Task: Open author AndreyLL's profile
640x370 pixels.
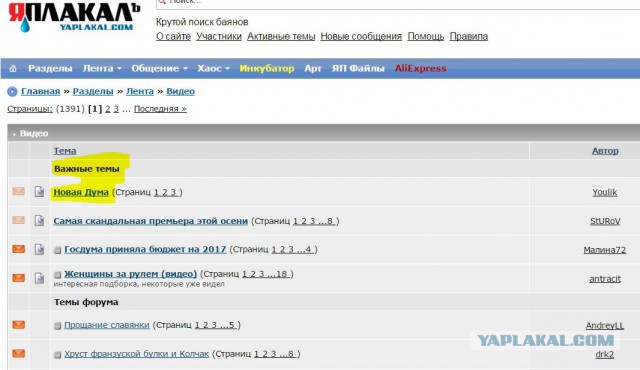Action: [604, 326]
